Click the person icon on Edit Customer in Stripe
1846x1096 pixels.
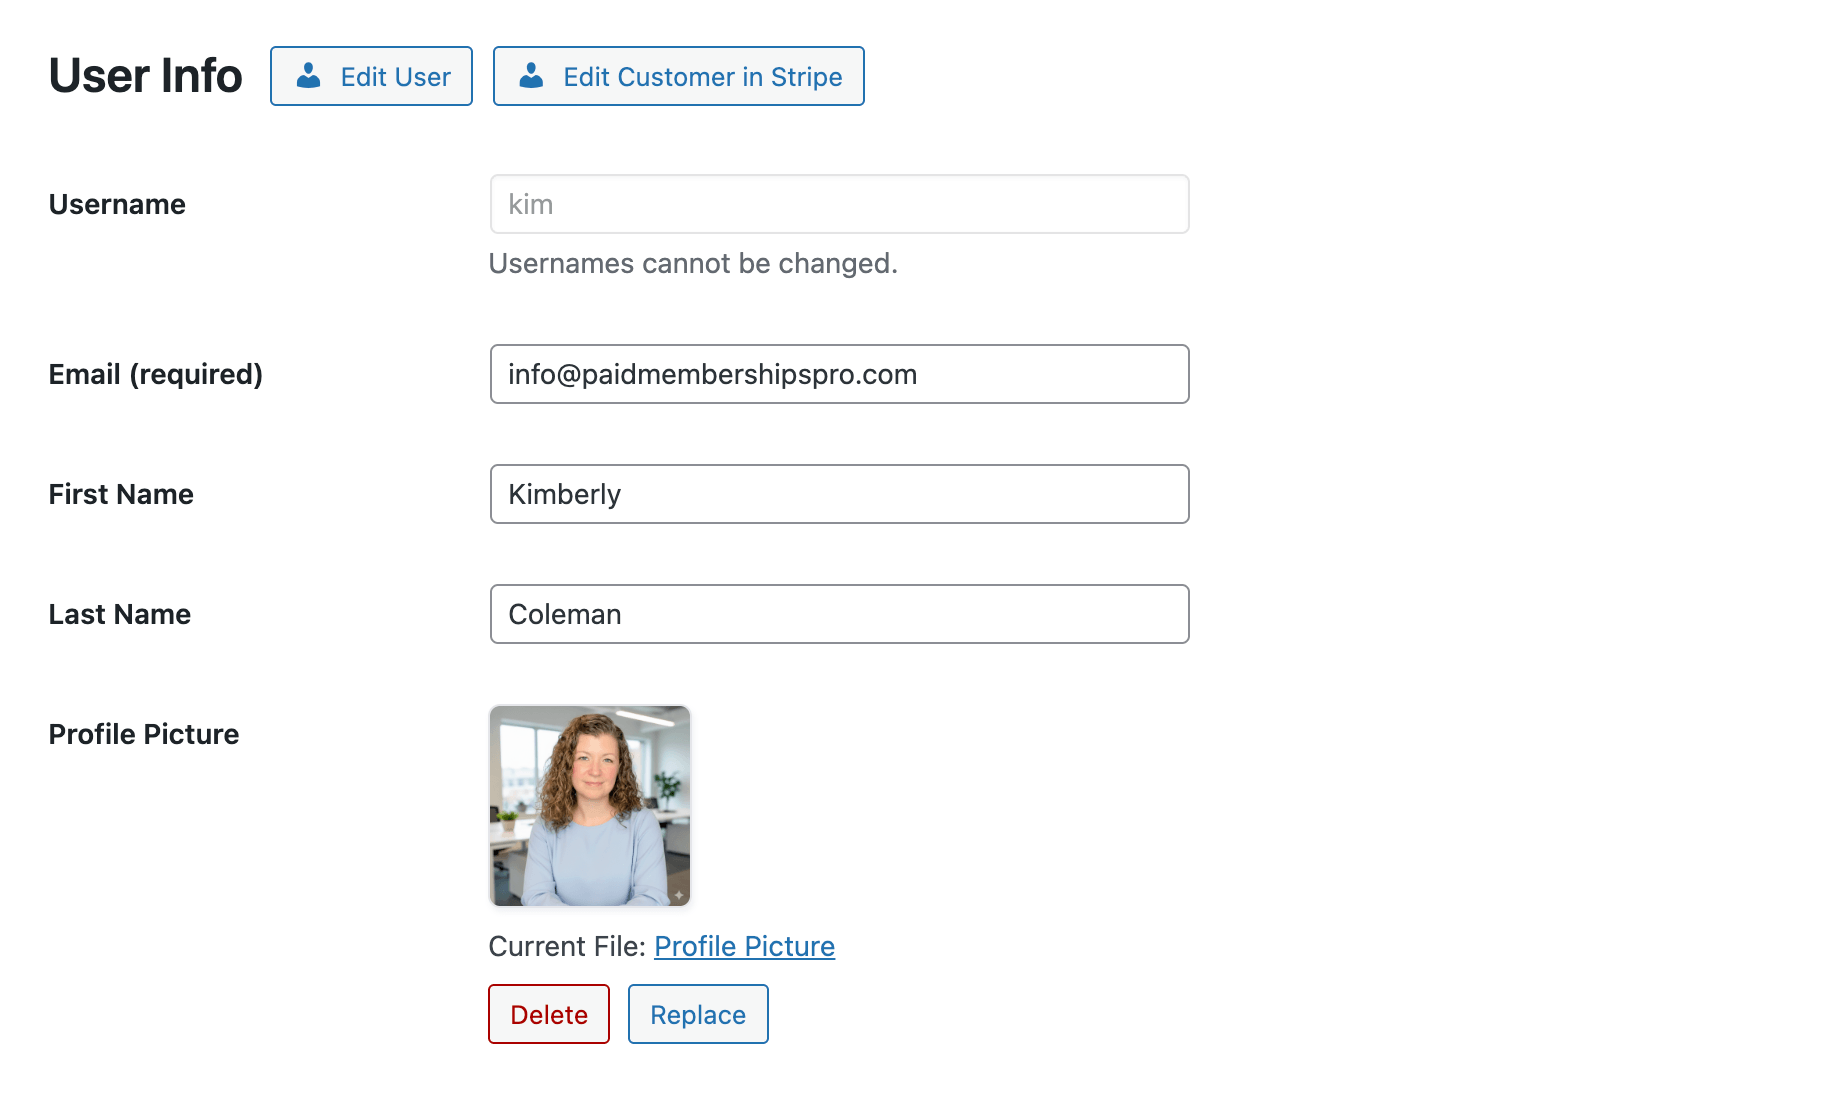530,75
